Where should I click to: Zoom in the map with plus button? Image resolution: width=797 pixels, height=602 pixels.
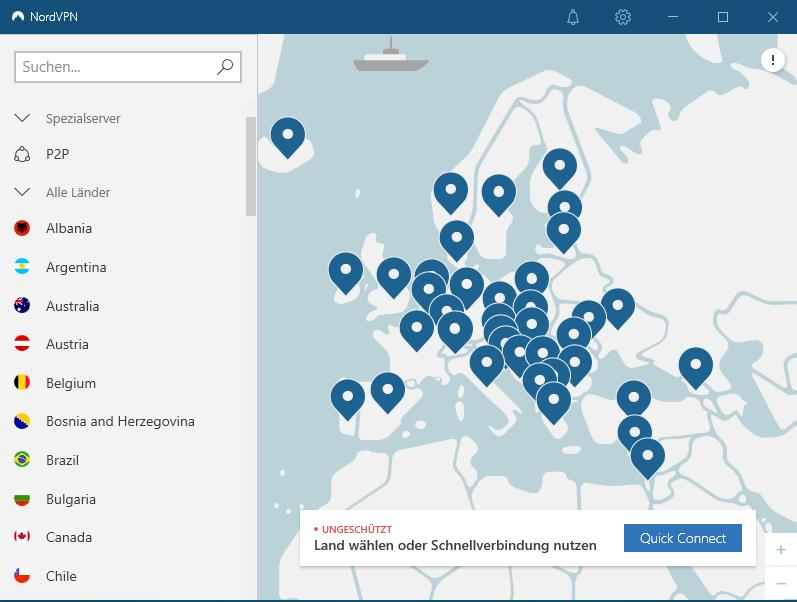[781, 549]
